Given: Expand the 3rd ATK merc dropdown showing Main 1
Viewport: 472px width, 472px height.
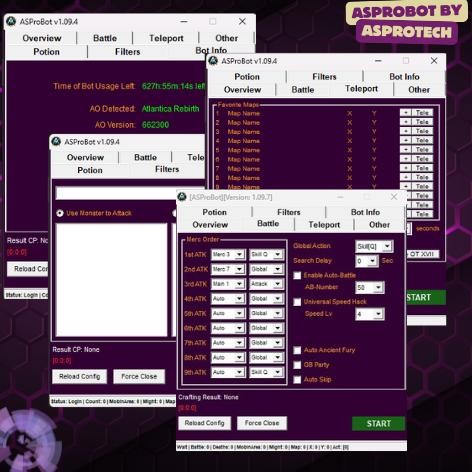Looking at the screenshot, I should (x=228, y=284).
